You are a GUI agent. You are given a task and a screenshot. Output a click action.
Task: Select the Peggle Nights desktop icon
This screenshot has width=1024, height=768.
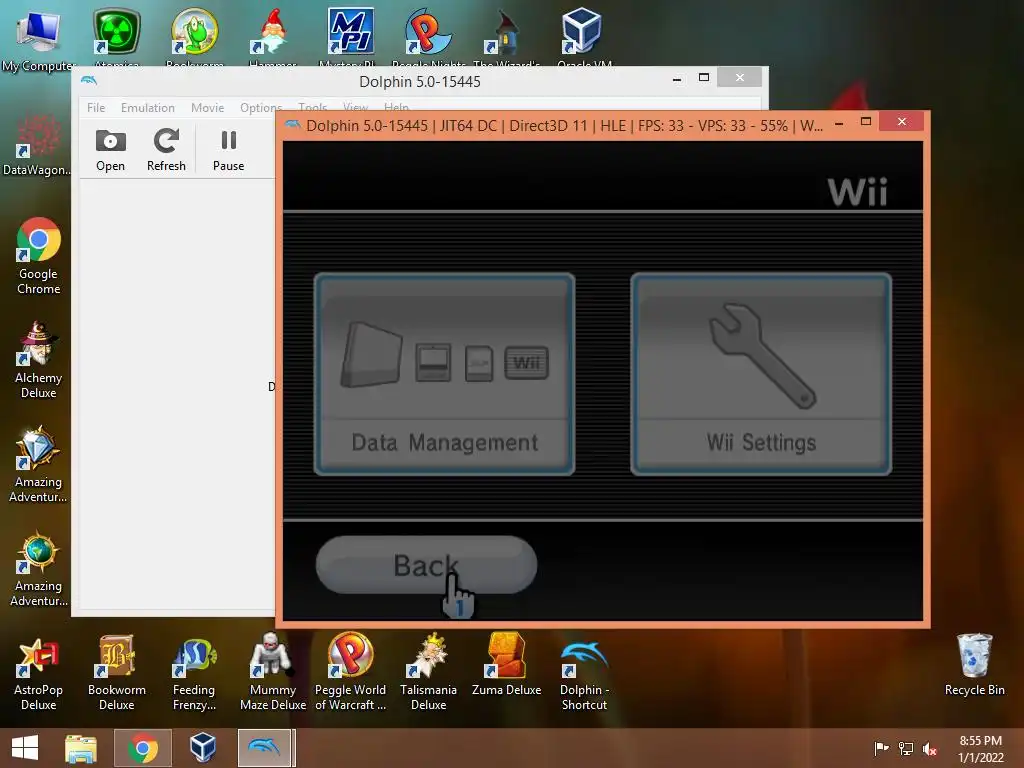(428, 37)
